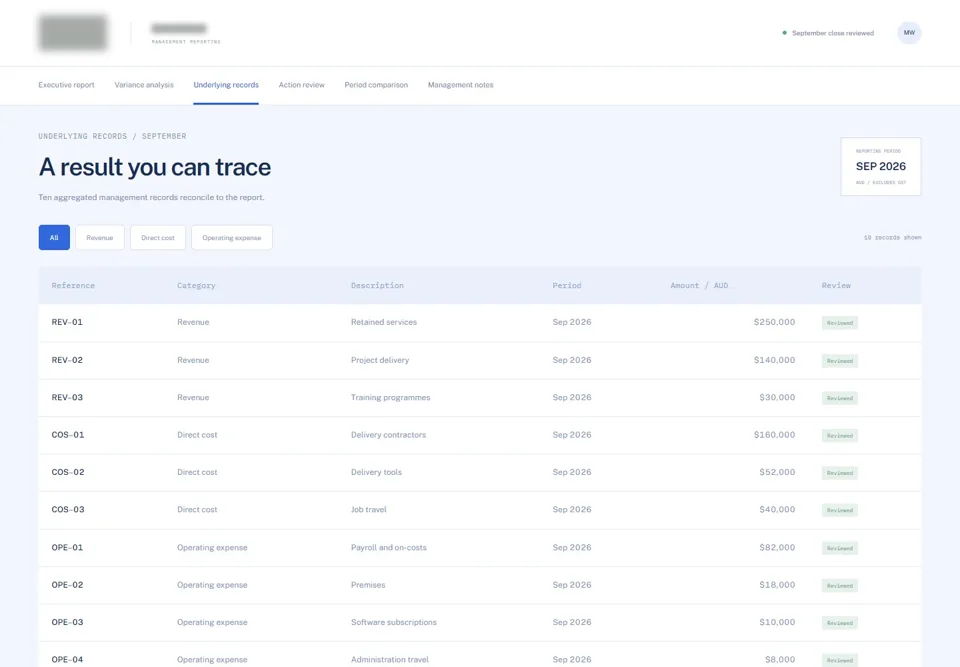Select the COS-01 reference cell
This screenshot has height=667, width=960.
coord(68,435)
